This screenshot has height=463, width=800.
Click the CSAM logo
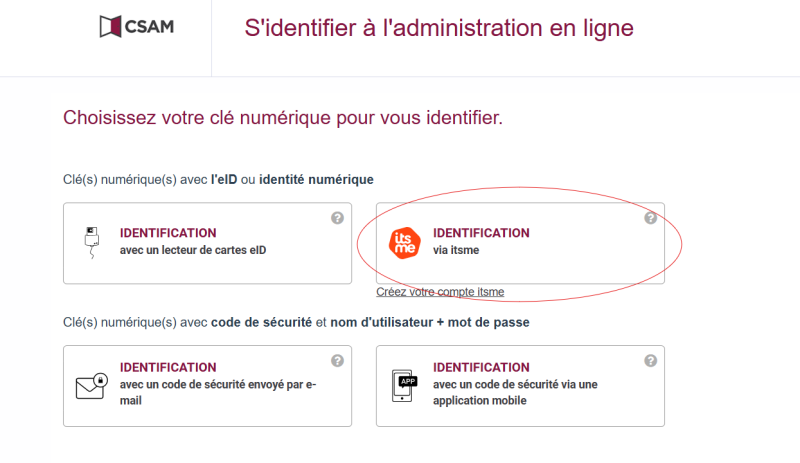click(x=137, y=27)
